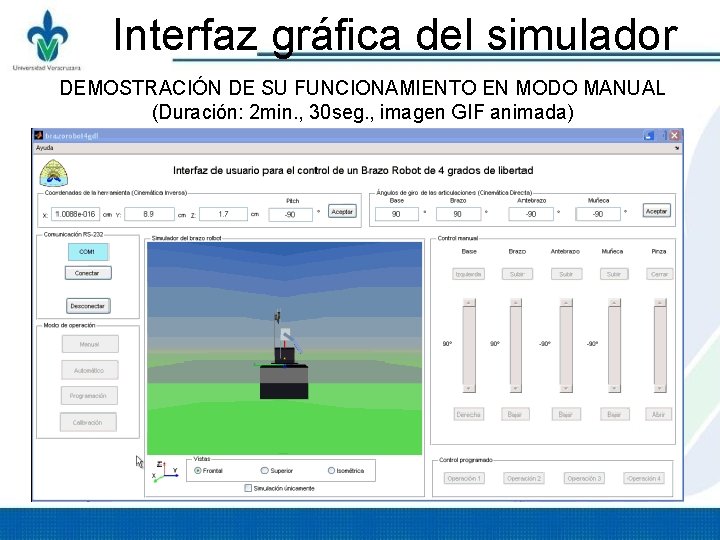Click the Brazo angle input field
720x540 pixels.
[x=458, y=214]
